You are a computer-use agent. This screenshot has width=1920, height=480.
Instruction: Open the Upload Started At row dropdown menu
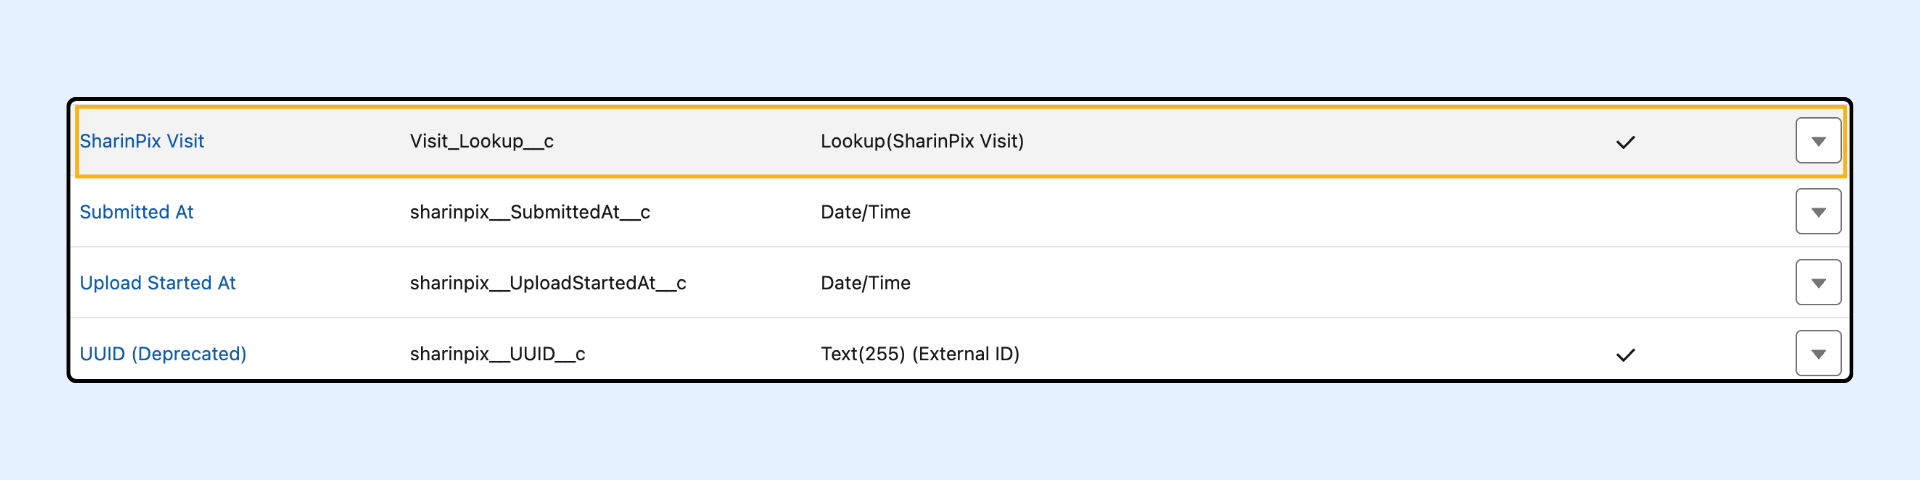pyautogui.click(x=1818, y=283)
